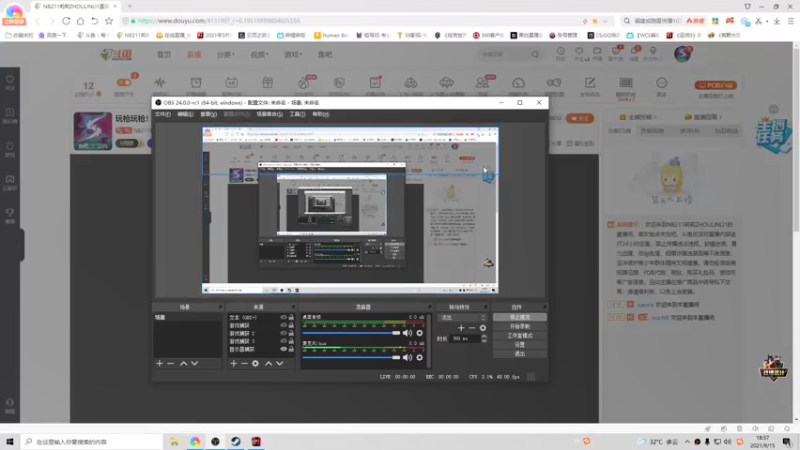Move source up arrow in OBS Sources panel
The width and height of the screenshot is (800, 450).
268,363
